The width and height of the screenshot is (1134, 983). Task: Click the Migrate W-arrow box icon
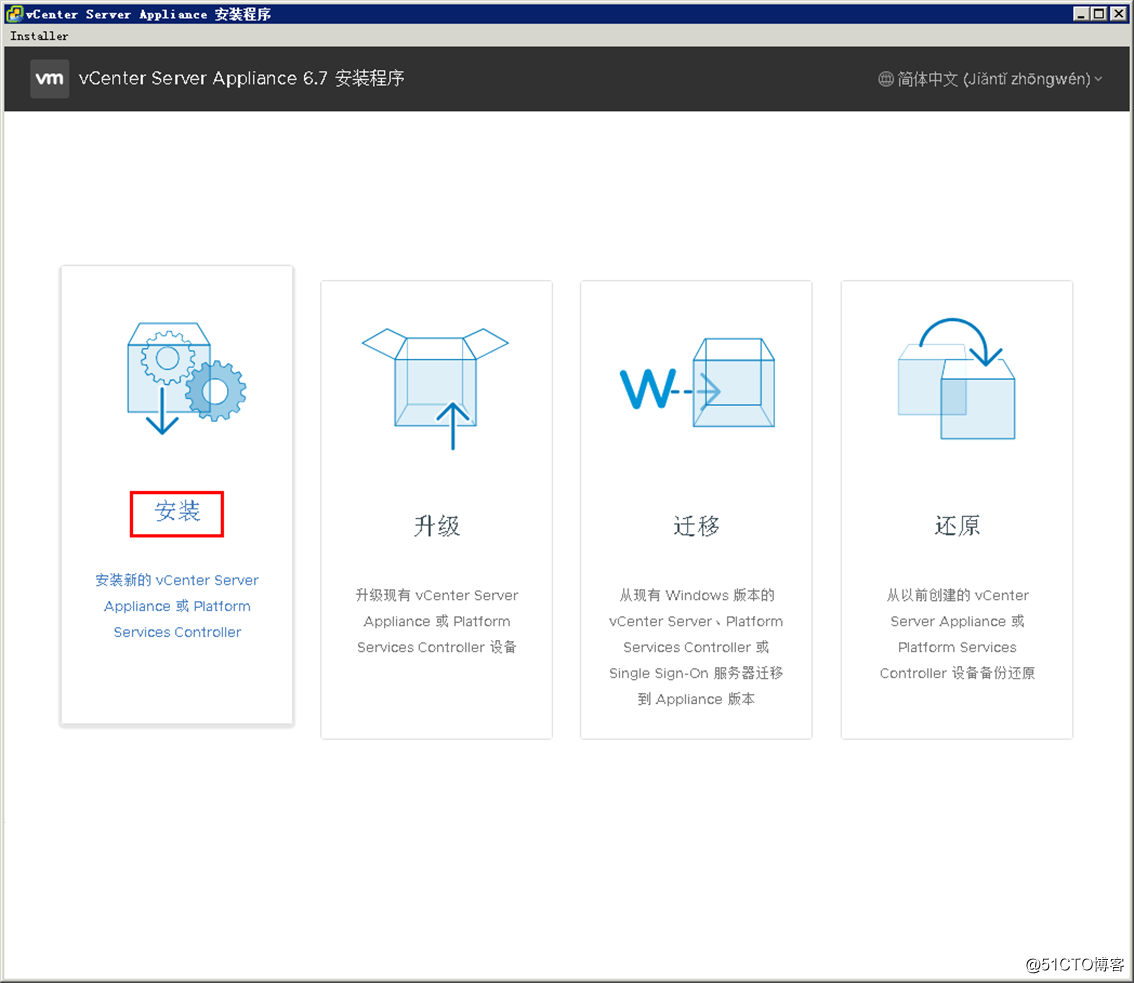[697, 383]
